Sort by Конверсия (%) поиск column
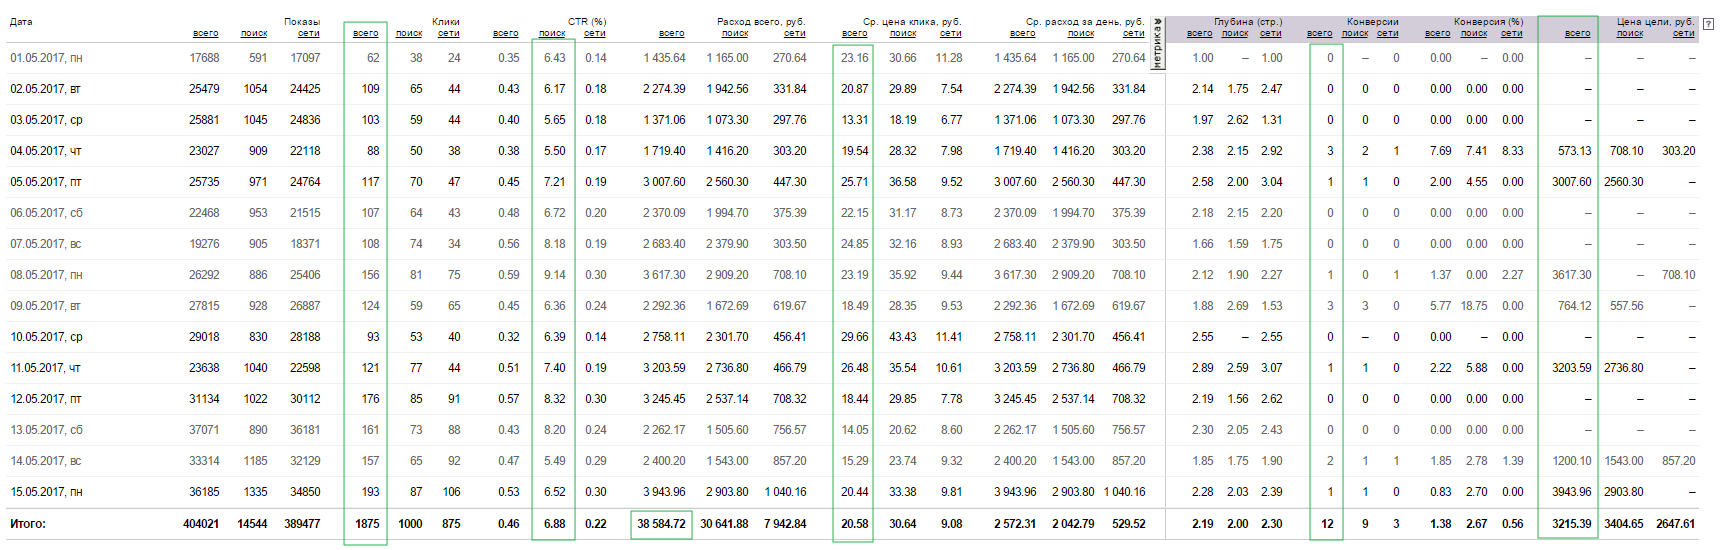Screen dimensions: 1723x550 click(x=1474, y=34)
